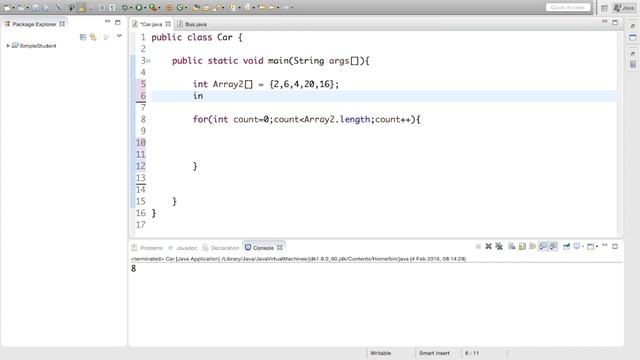Maximize the editor area
Screen dimensions: 640x360
tap(615, 22)
